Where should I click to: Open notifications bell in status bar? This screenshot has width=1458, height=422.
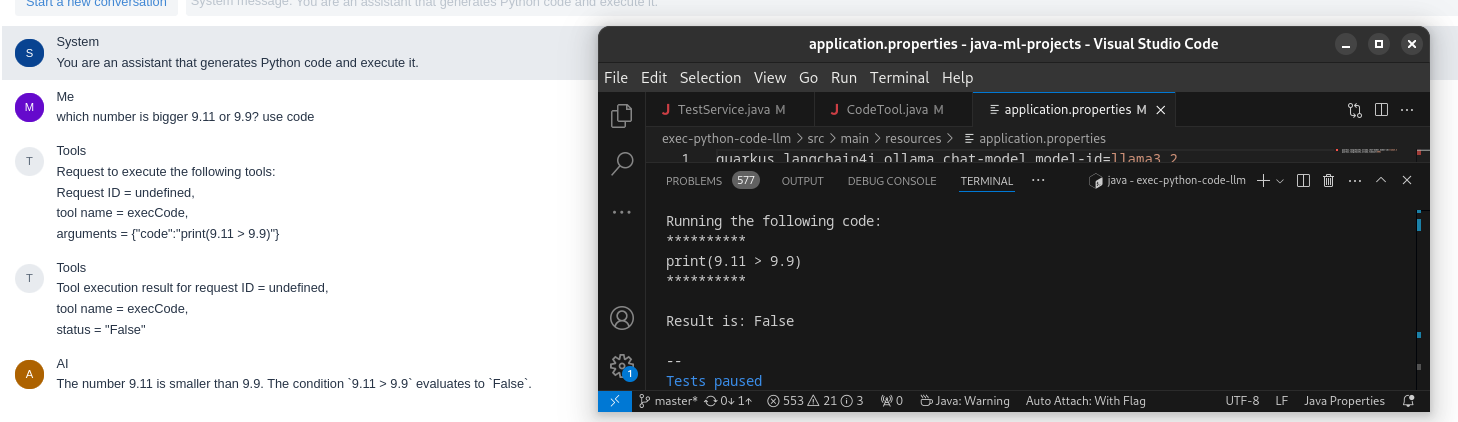pyautogui.click(x=1408, y=401)
